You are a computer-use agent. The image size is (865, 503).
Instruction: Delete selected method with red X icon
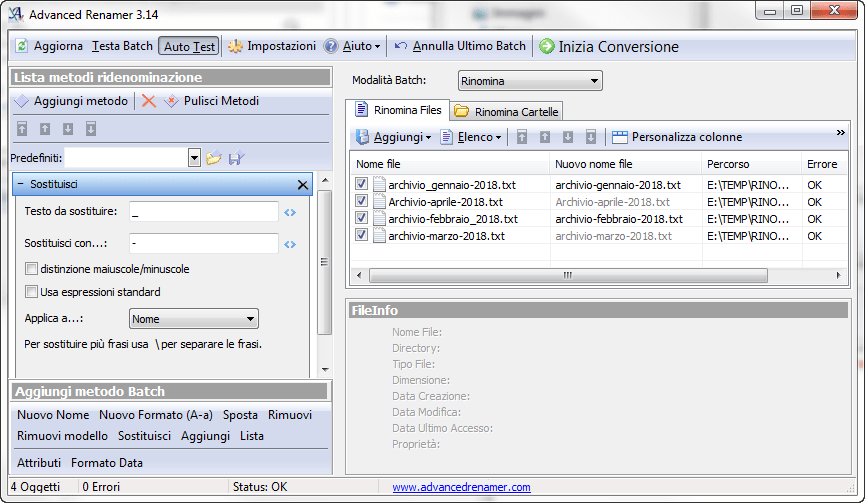pos(148,101)
